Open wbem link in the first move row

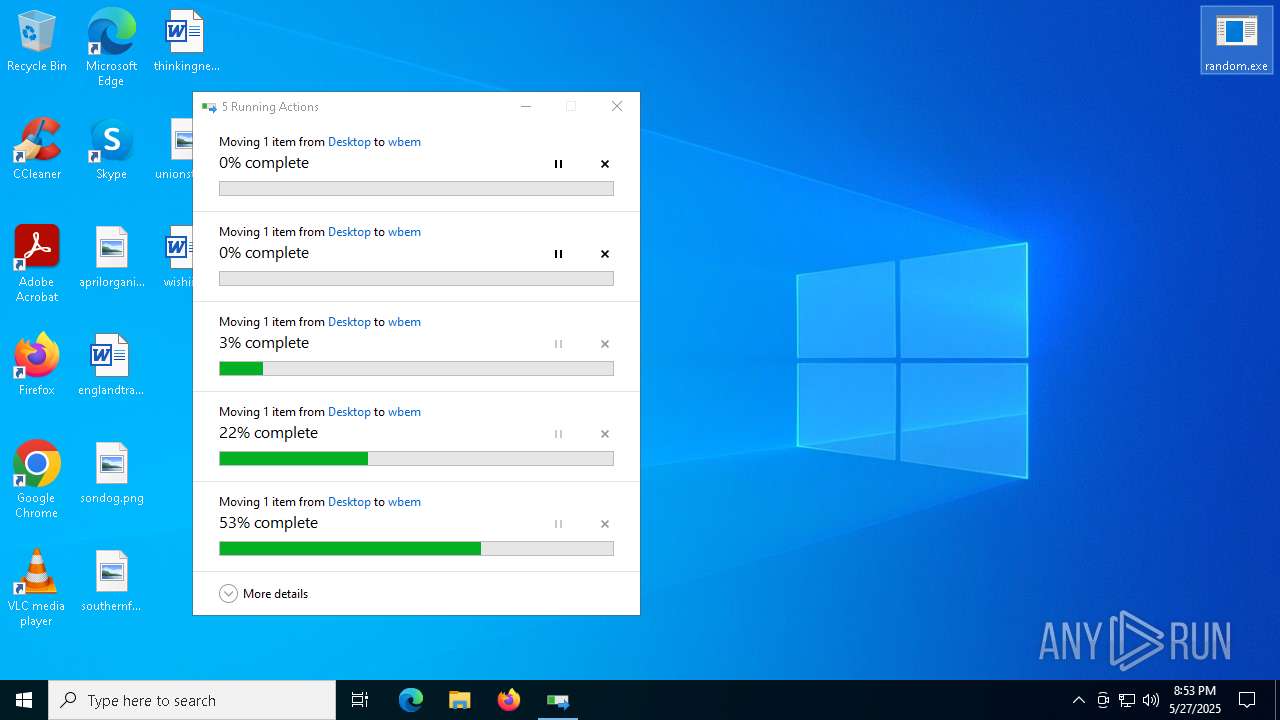click(404, 142)
